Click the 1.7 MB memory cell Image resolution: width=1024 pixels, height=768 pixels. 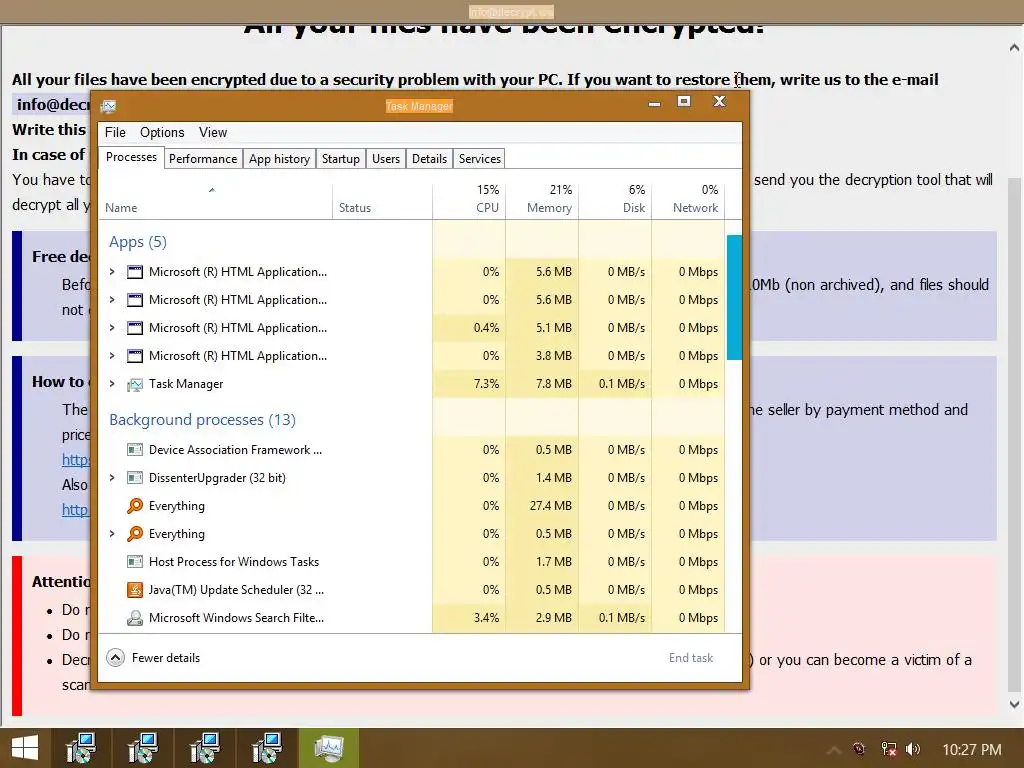[542, 562]
